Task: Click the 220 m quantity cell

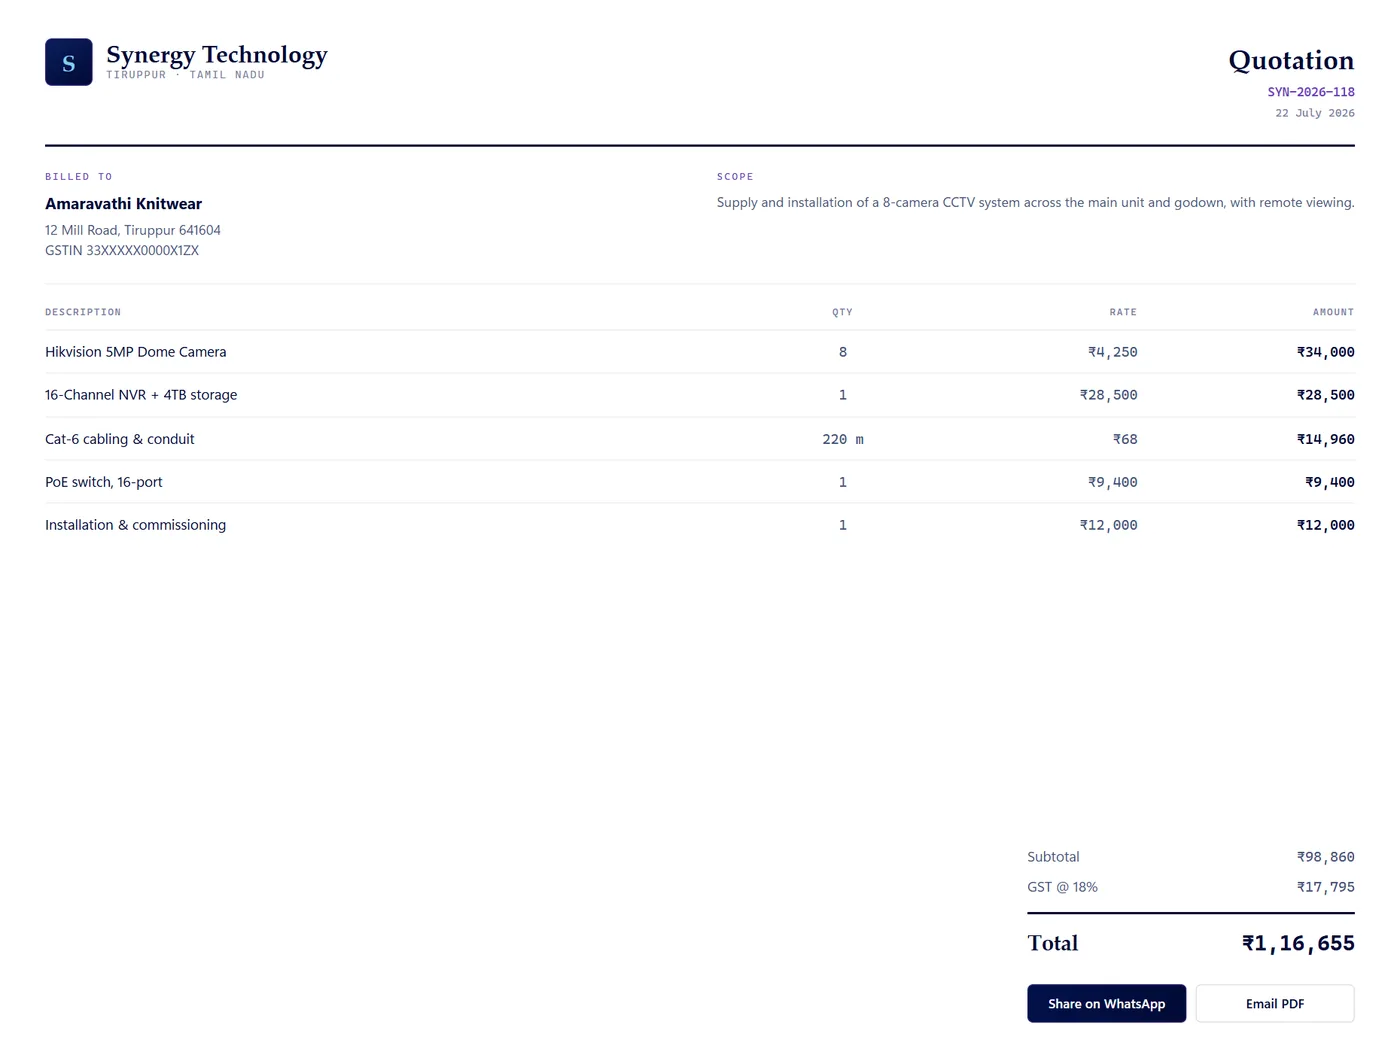Action: 843,439
